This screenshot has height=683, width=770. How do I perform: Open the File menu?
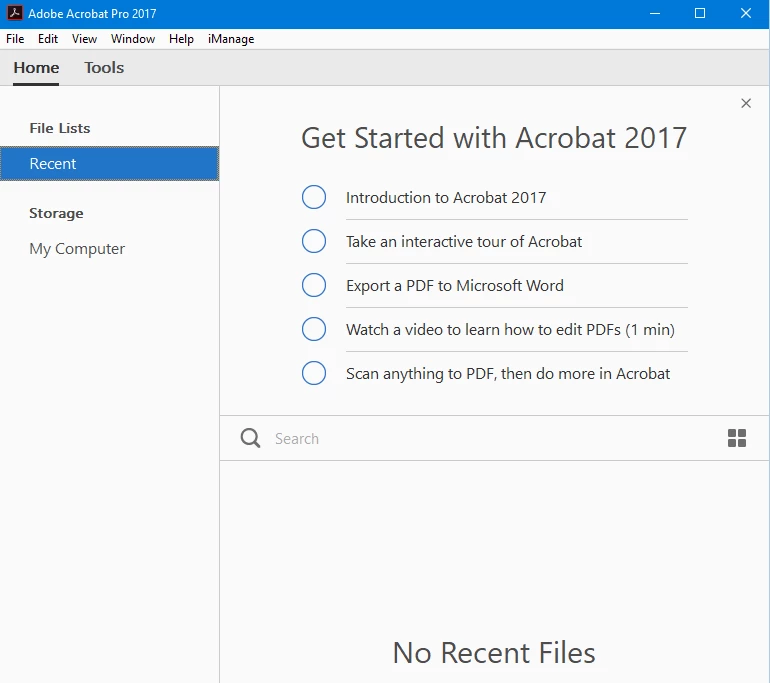[15, 39]
